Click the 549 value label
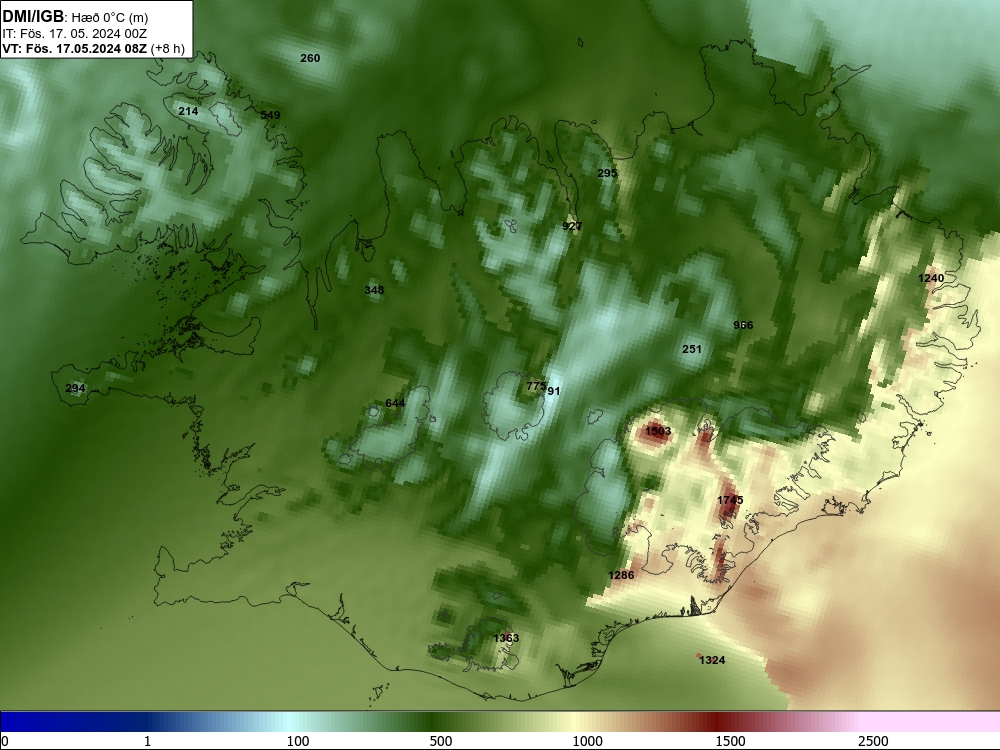 [x=270, y=115]
